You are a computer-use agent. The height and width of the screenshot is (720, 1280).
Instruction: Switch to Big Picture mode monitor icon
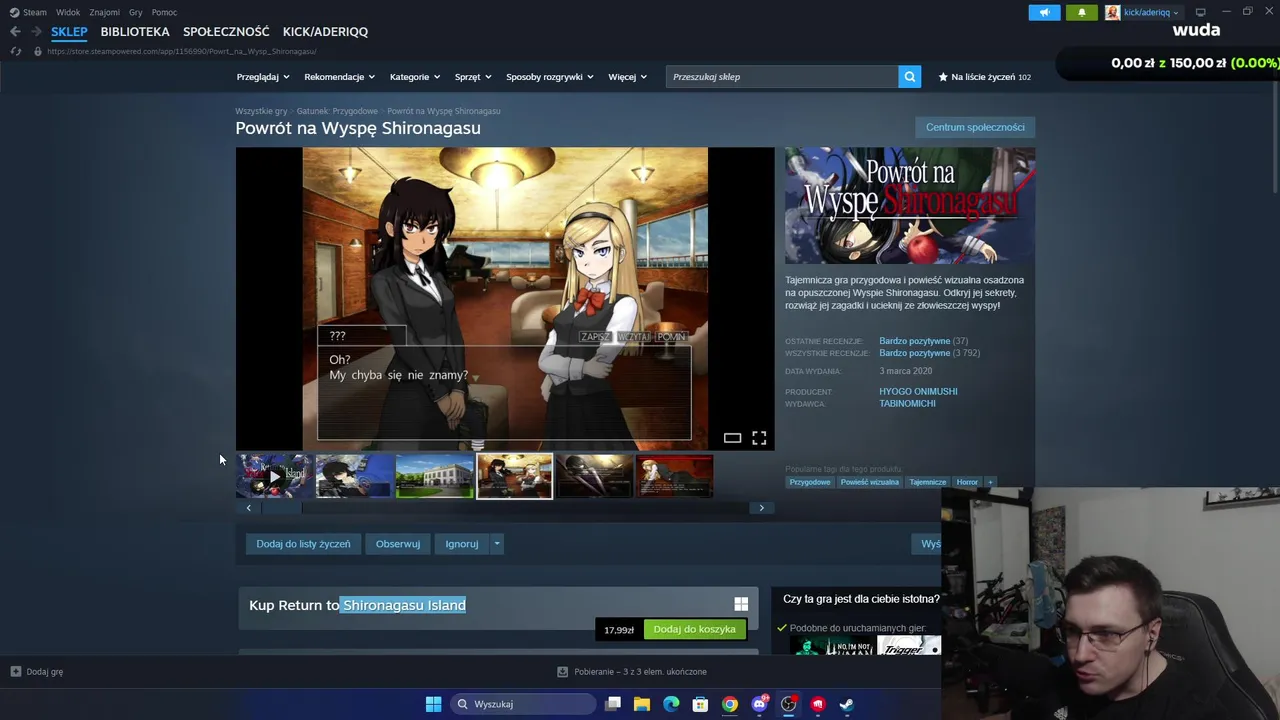(1200, 12)
